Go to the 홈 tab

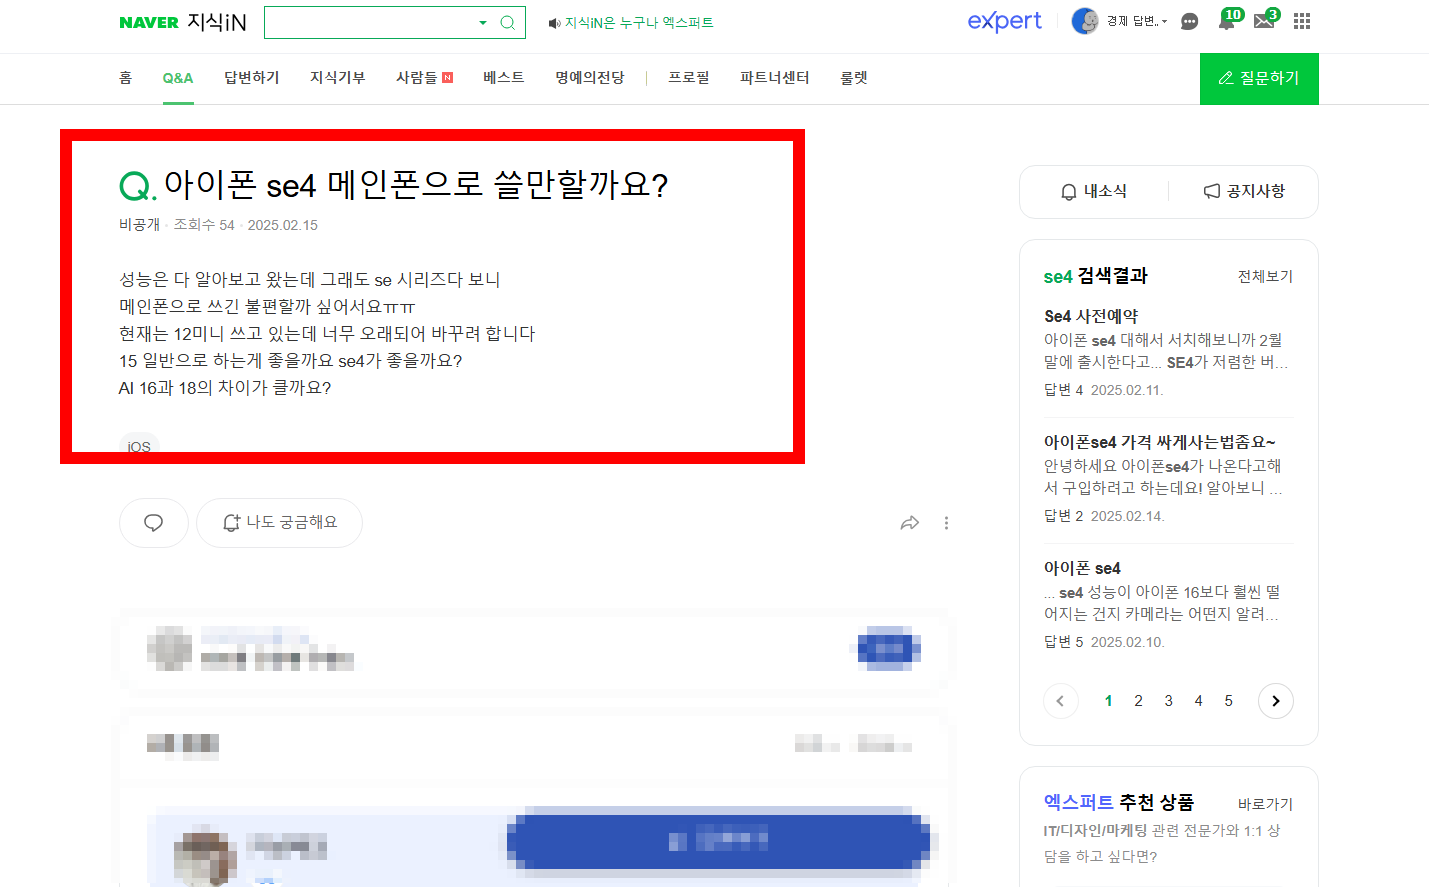[x=125, y=78]
